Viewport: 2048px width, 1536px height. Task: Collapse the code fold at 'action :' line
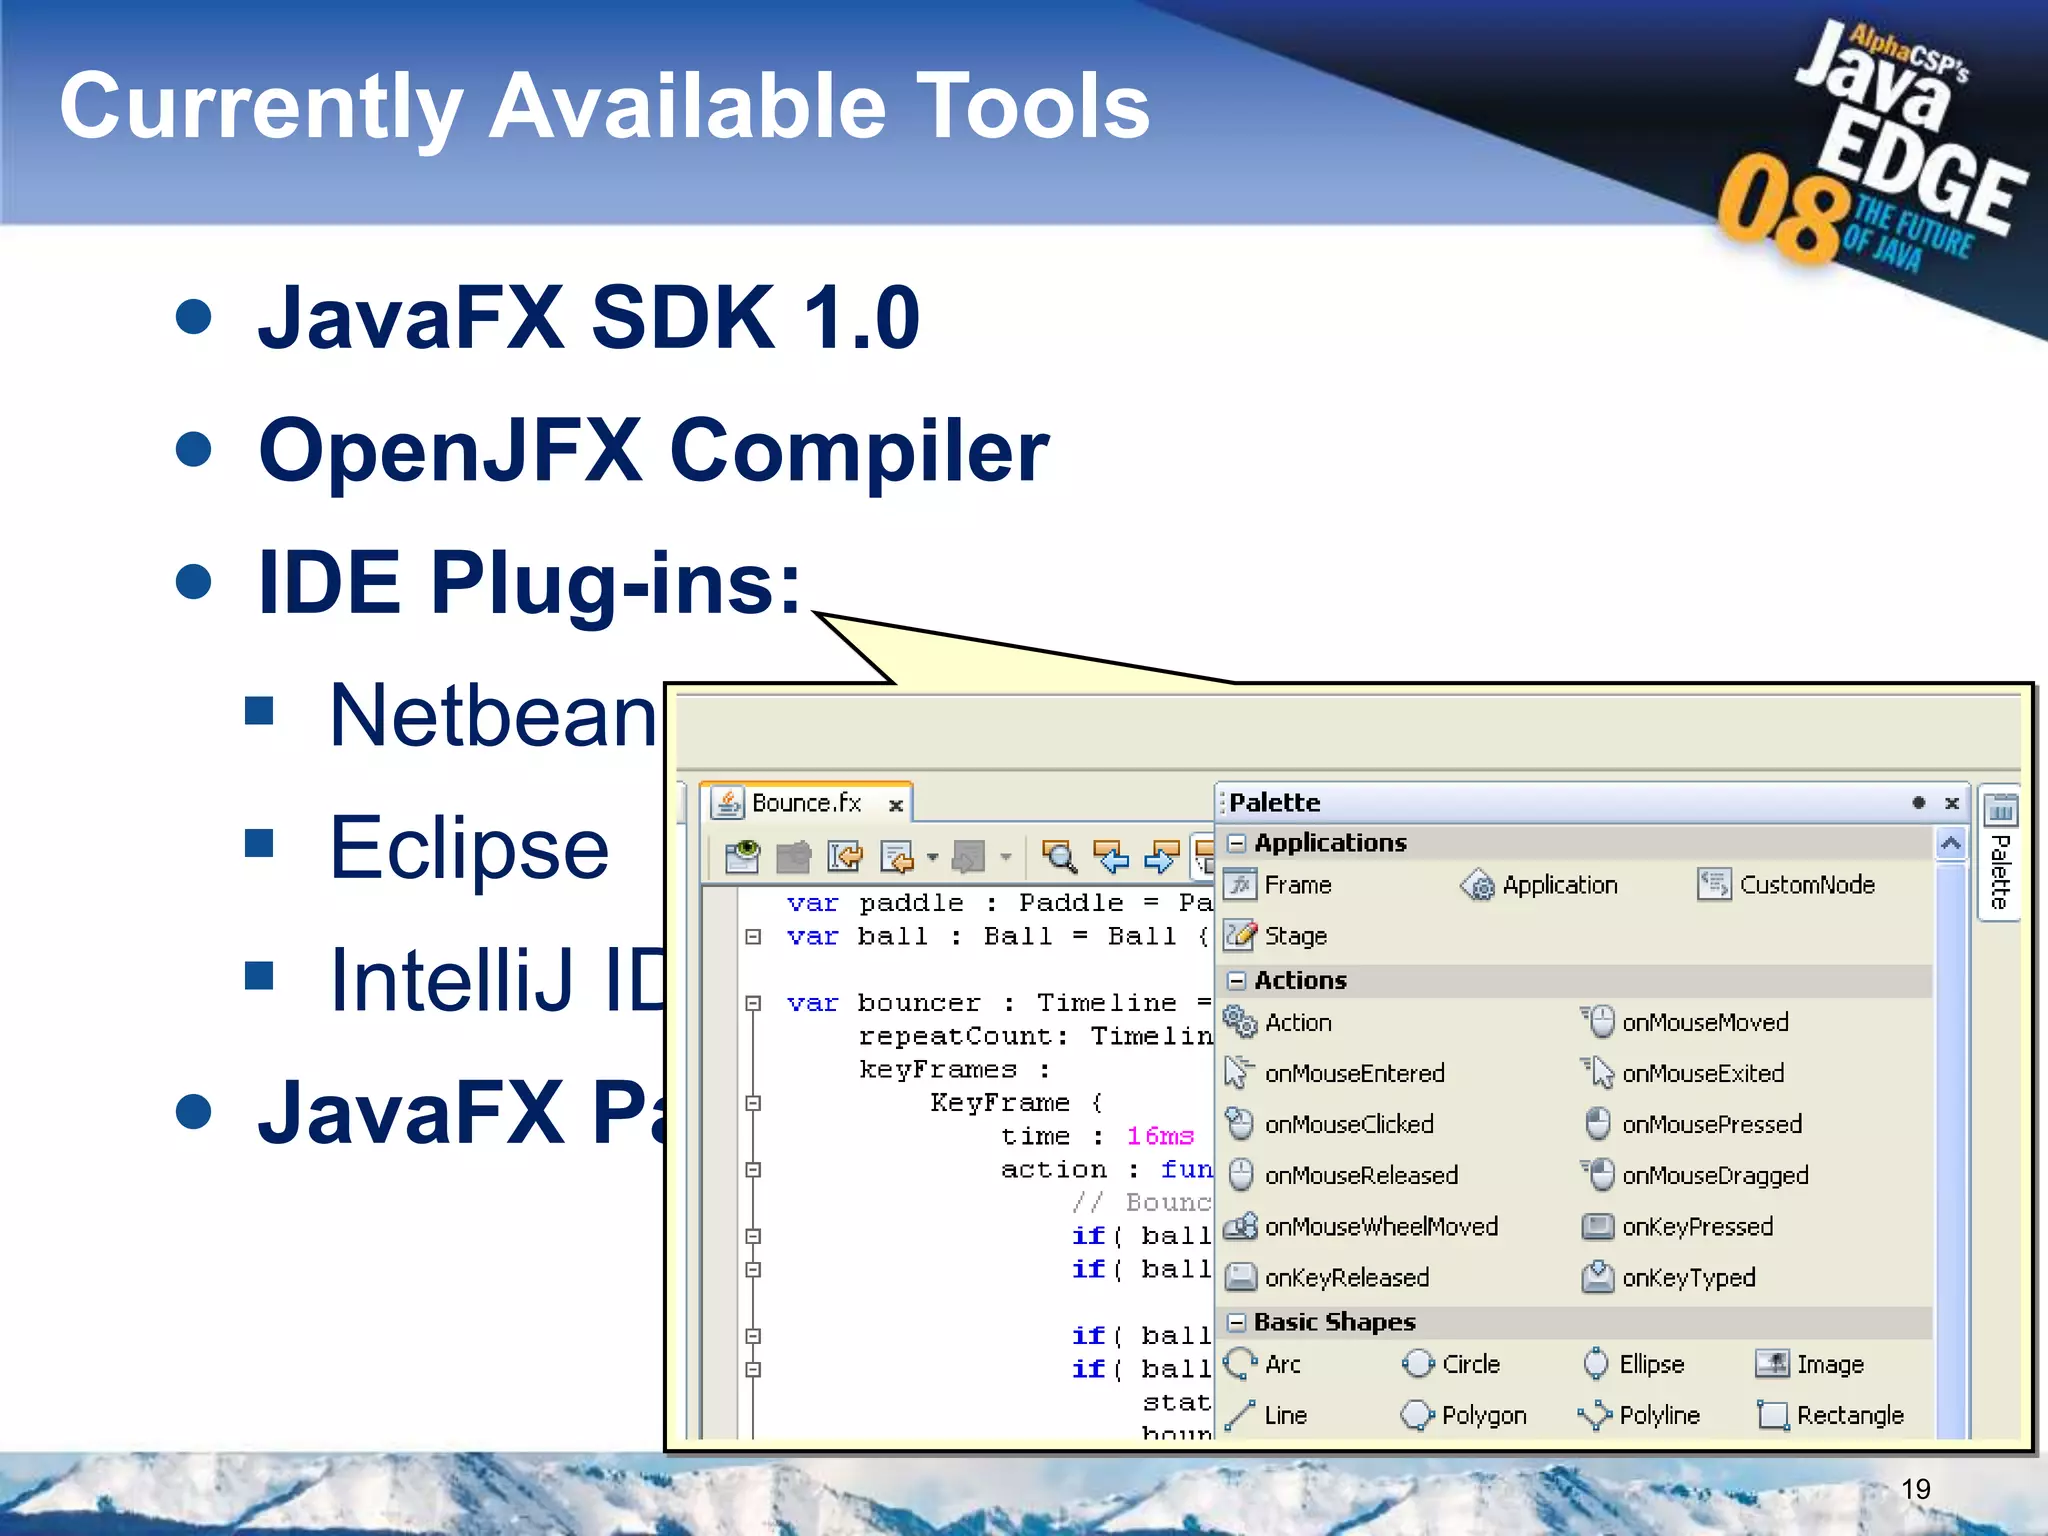coord(753,1170)
